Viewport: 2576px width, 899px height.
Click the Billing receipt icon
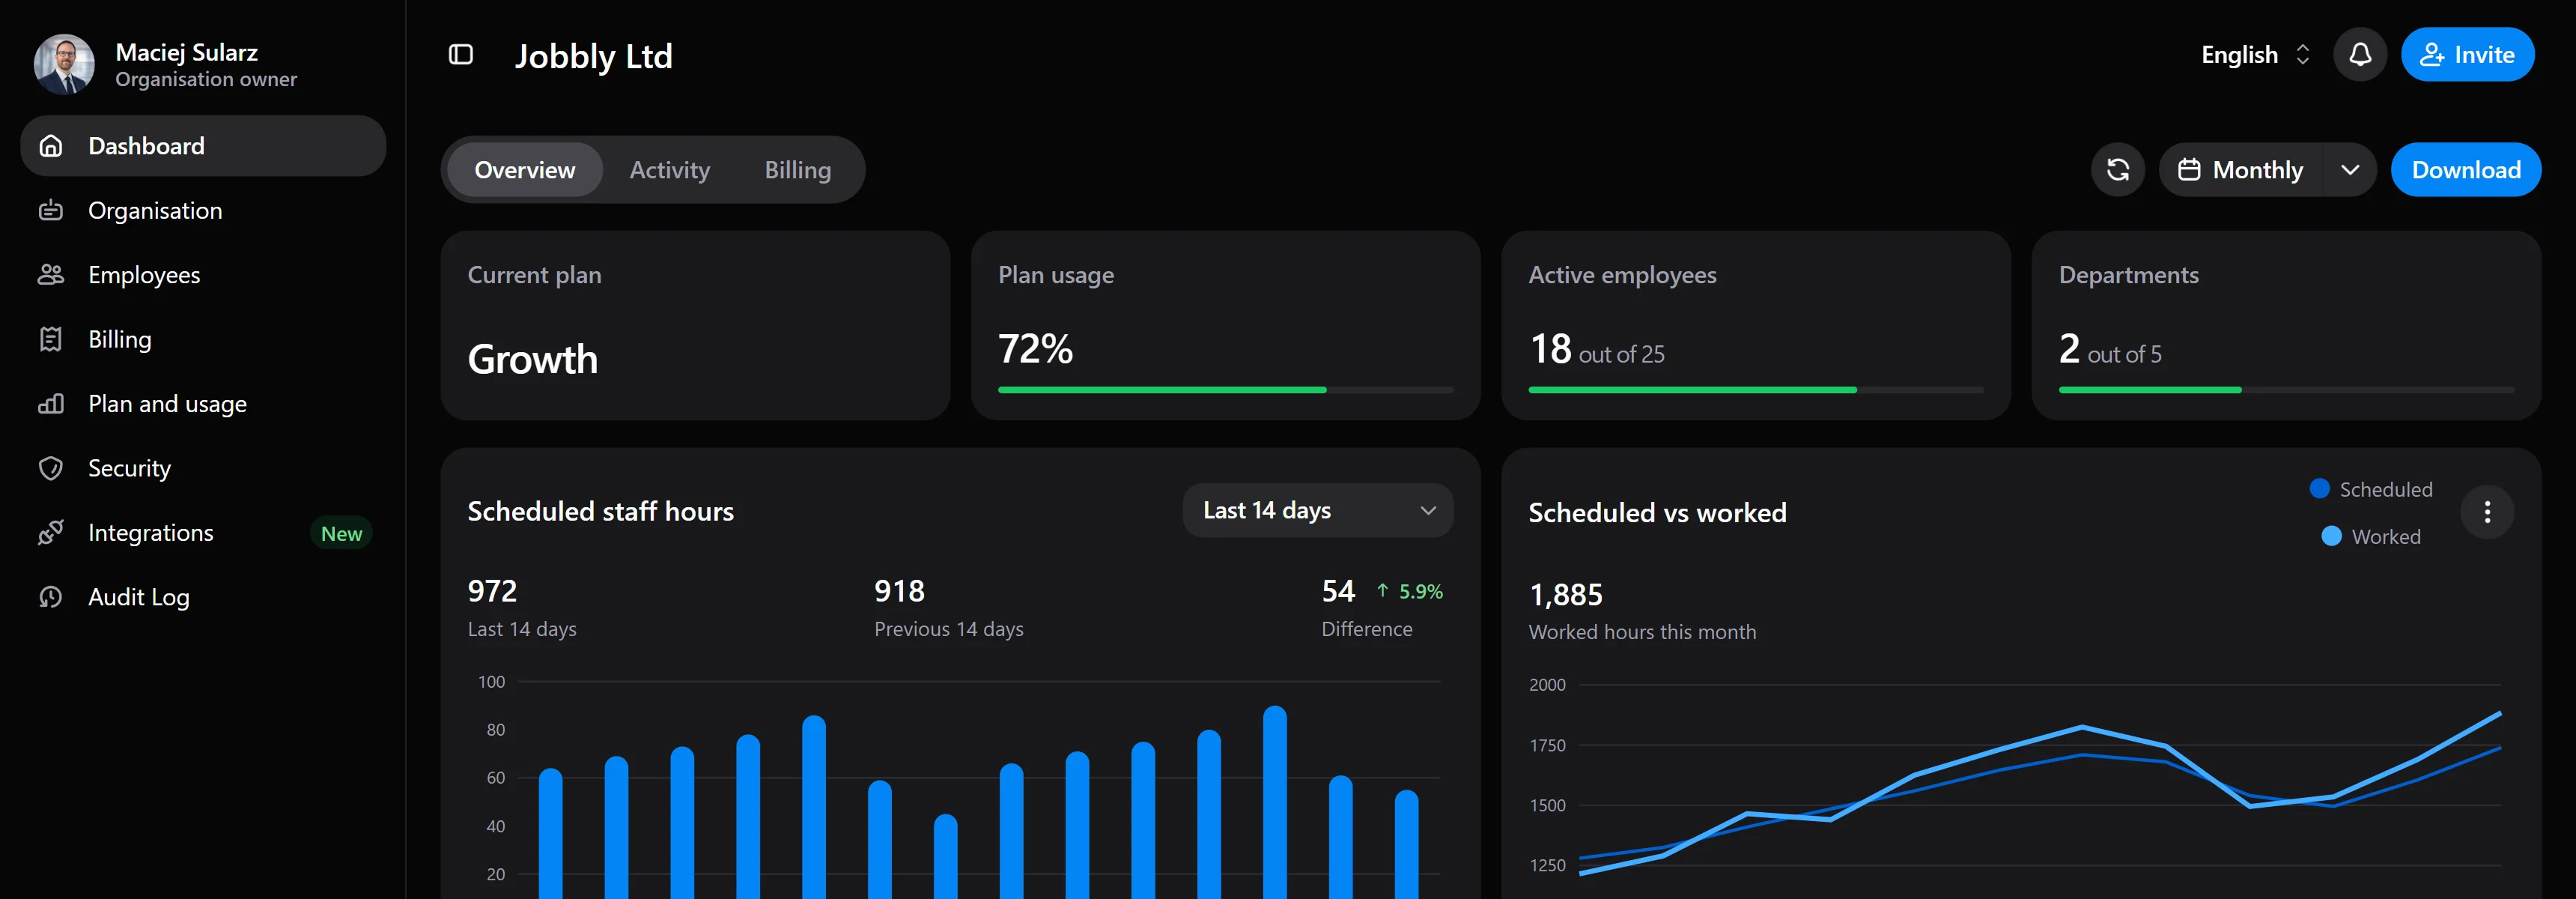point(51,340)
